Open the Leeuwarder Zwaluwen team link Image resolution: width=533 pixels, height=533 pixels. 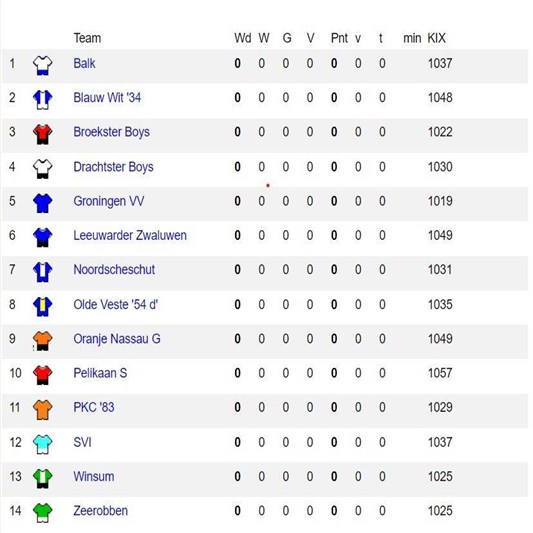130,235
